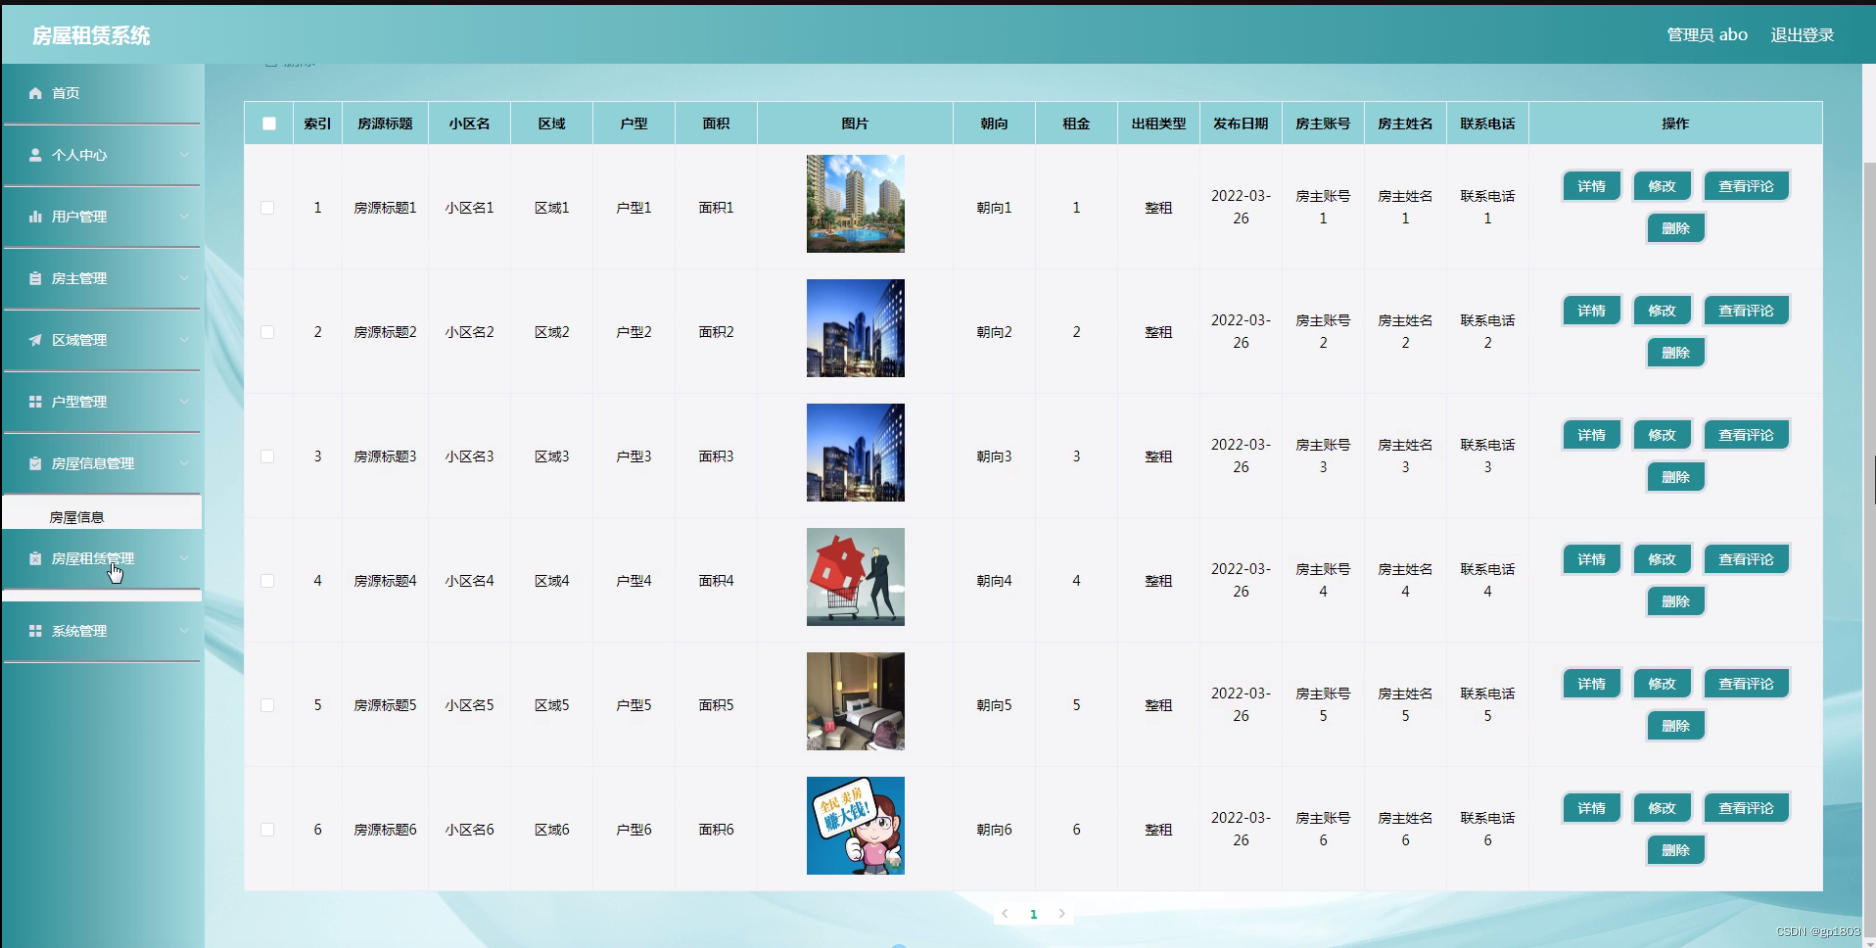The image size is (1876, 948).
Task: Expand the 房屋租赁管理 dropdown arrow
Action: 184,558
